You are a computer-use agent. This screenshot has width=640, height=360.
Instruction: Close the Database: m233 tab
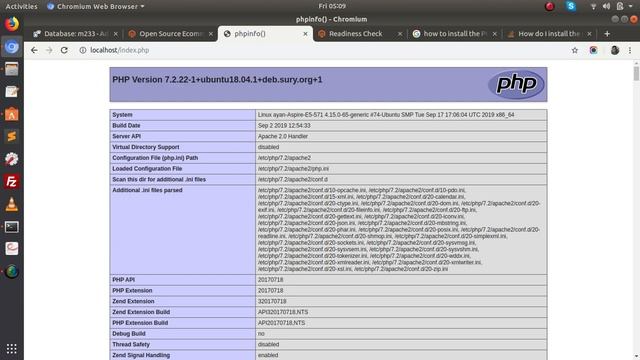point(116,34)
